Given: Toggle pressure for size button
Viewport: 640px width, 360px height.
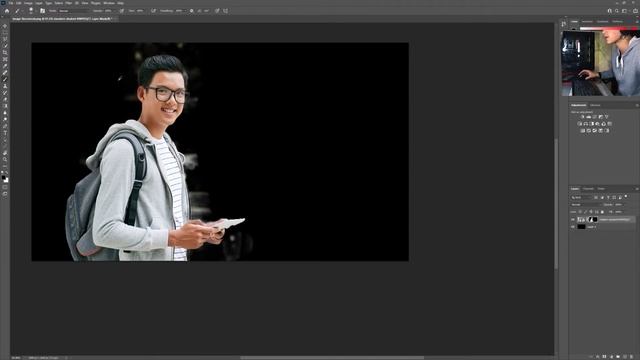Looking at the screenshot, I should [217, 11].
